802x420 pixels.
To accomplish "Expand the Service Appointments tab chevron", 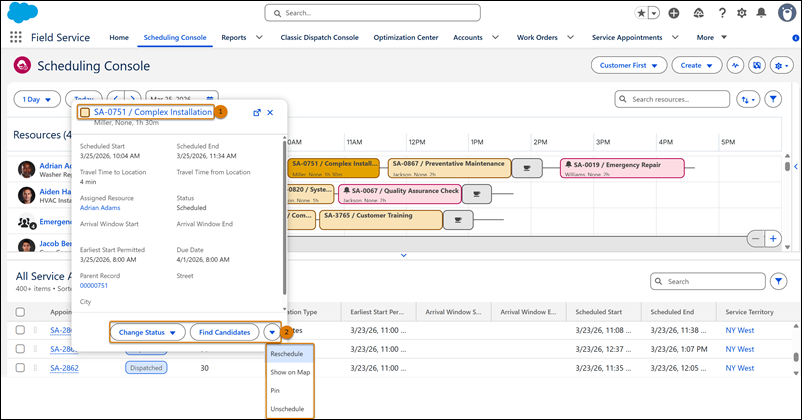I will point(675,37).
